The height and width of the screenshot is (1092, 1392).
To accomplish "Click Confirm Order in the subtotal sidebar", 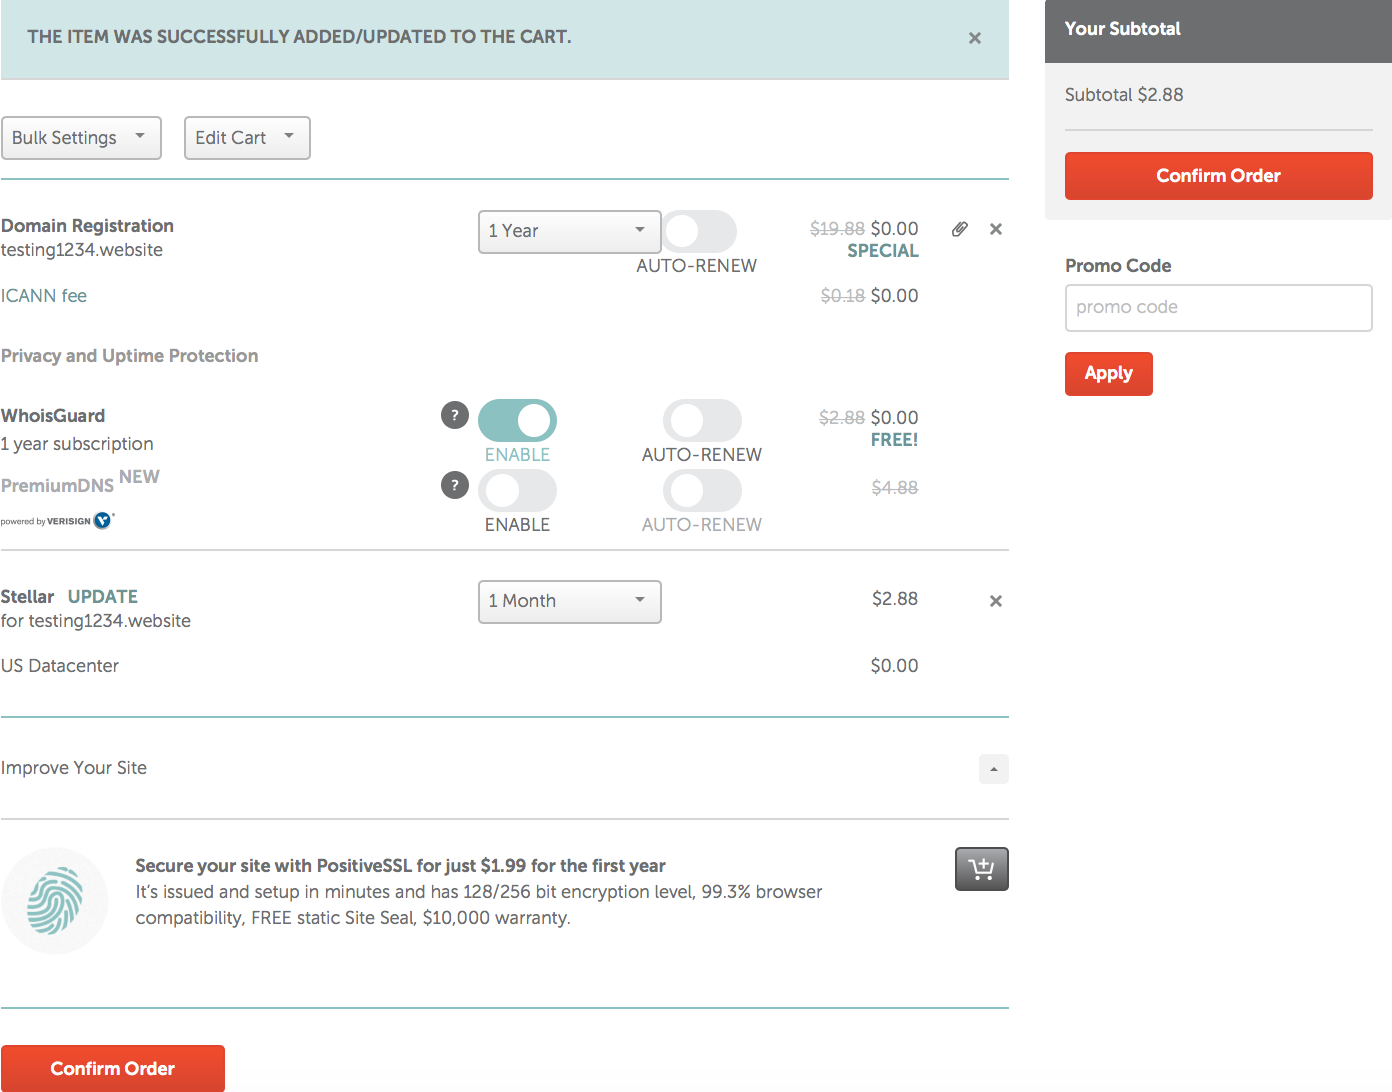I will [x=1219, y=176].
